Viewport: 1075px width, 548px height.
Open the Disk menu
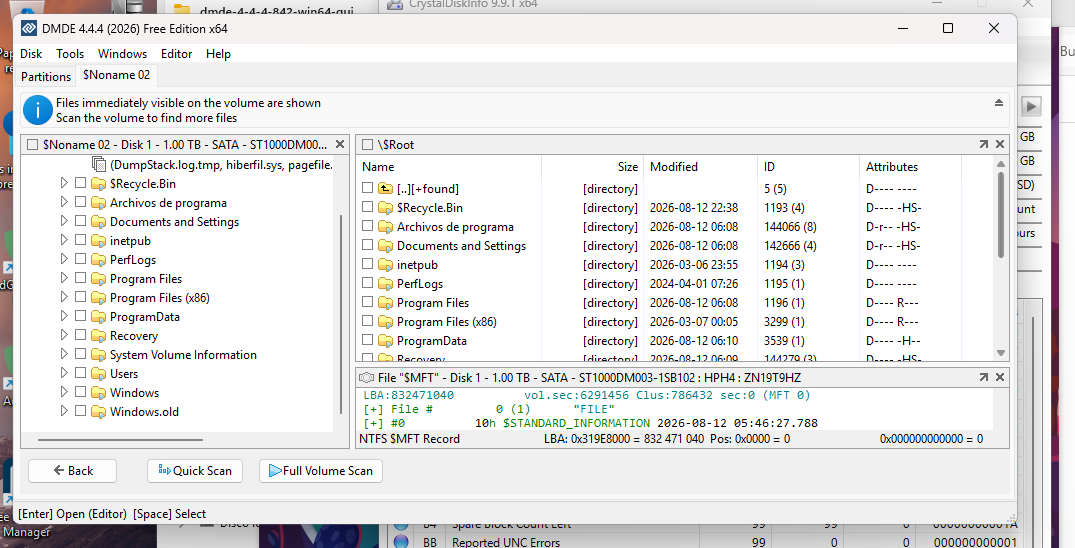click(x=31, y=53)
